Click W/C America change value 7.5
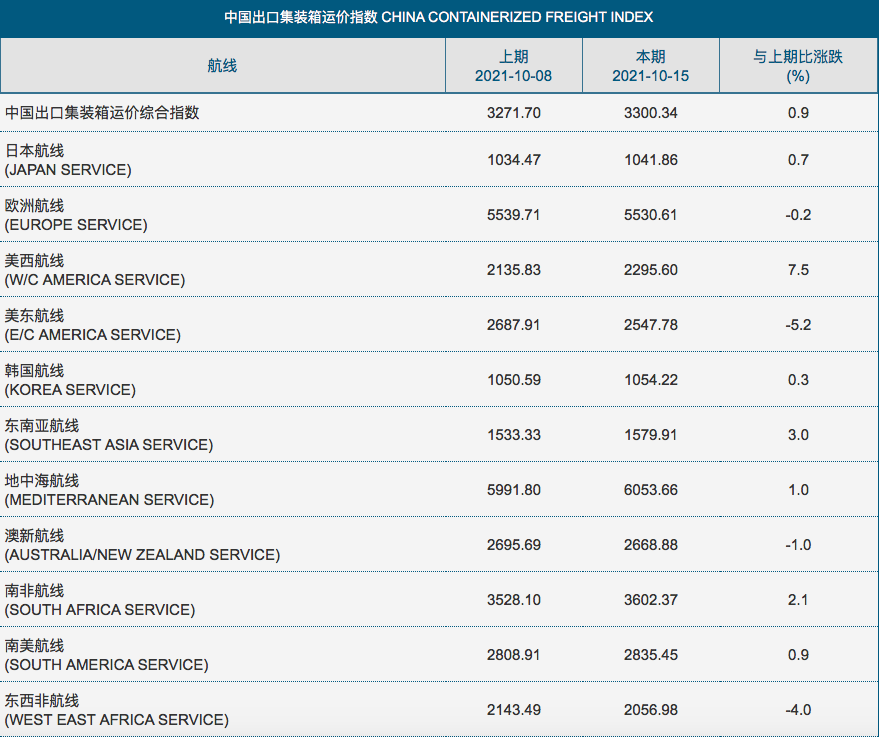Viewport: 879px width, 737px height. pyautogui.click(x=798, y=270)
